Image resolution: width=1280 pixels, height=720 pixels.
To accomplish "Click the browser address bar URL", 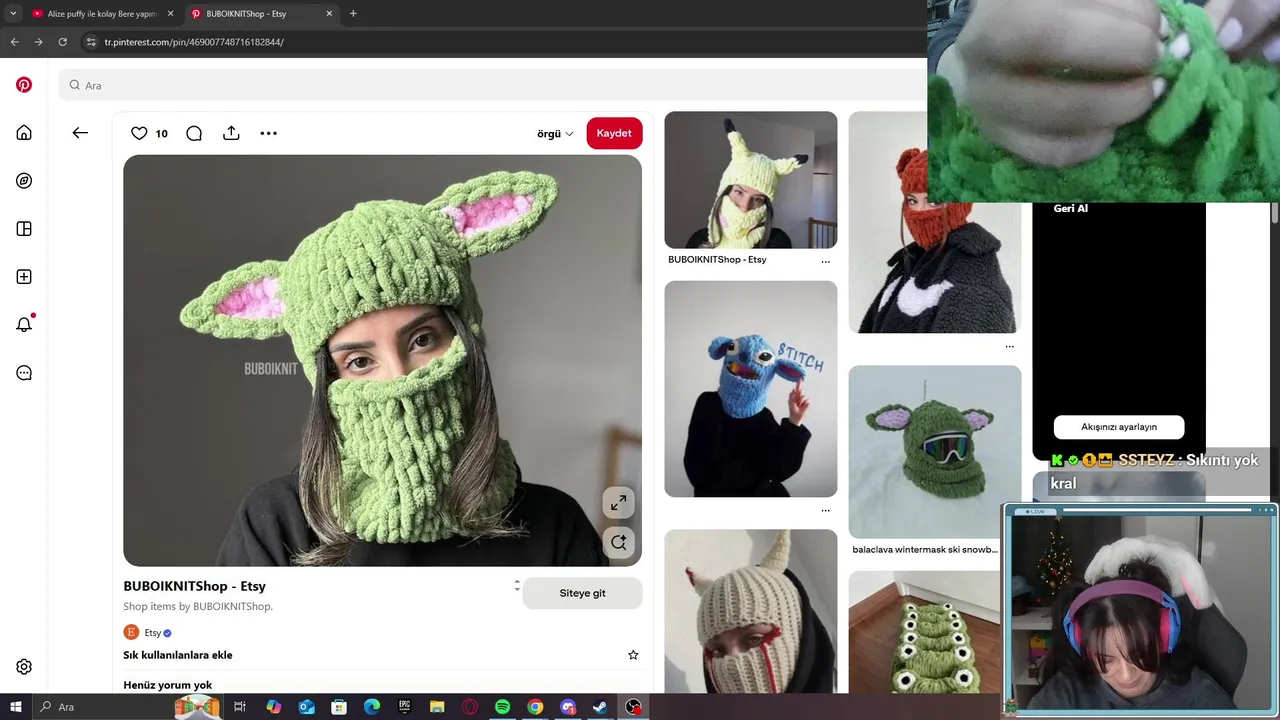I will [x=194, y=42].
